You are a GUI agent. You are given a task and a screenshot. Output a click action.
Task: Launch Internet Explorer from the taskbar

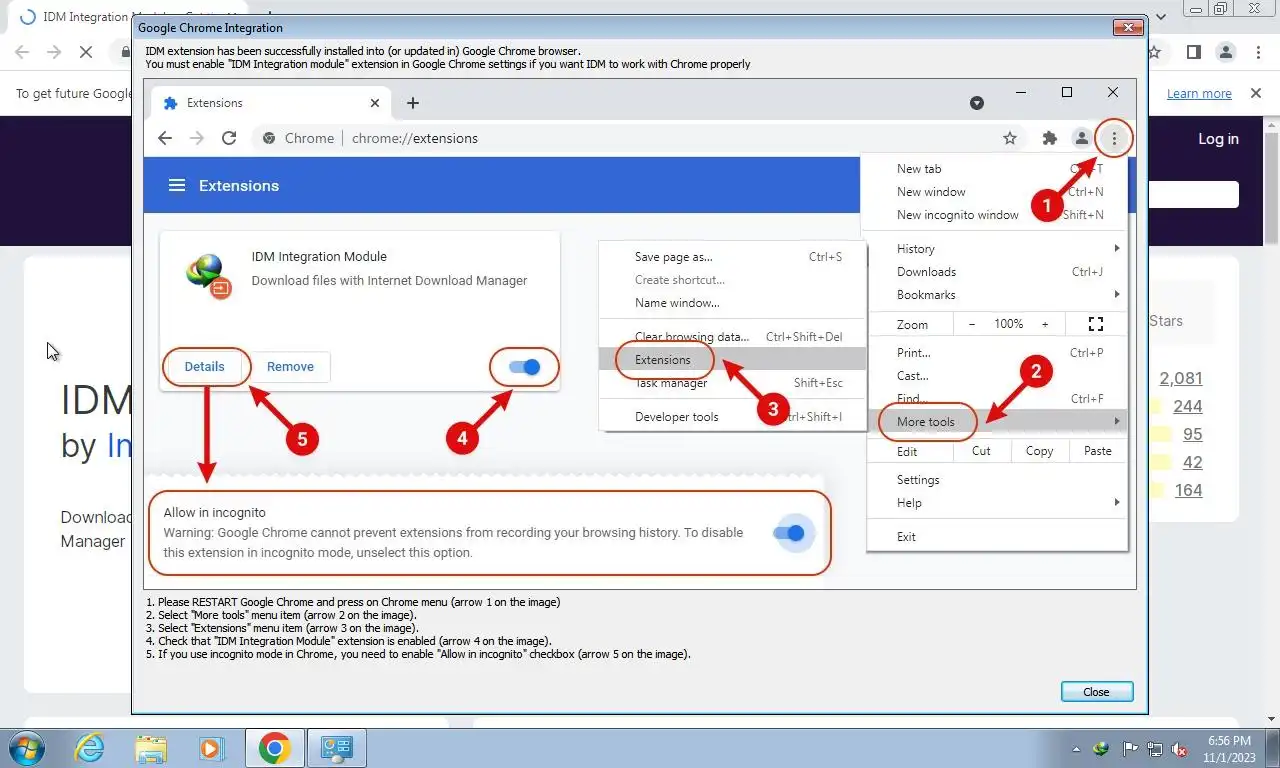click(90, 748)
